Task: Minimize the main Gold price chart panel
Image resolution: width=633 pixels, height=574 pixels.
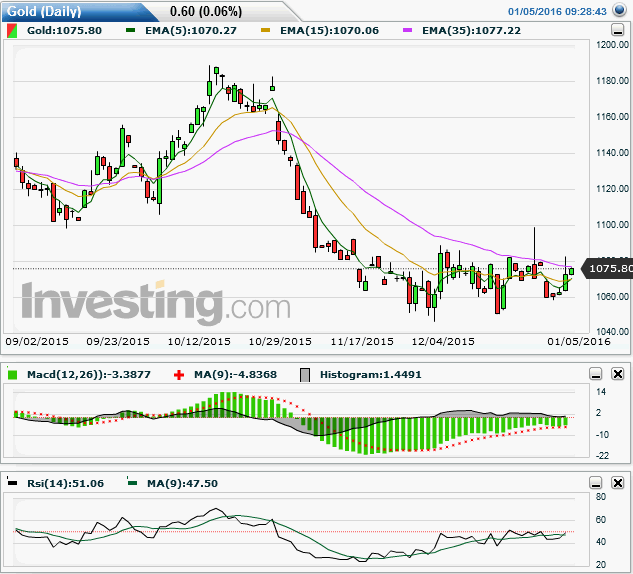Action: click(x=618, y=30)
